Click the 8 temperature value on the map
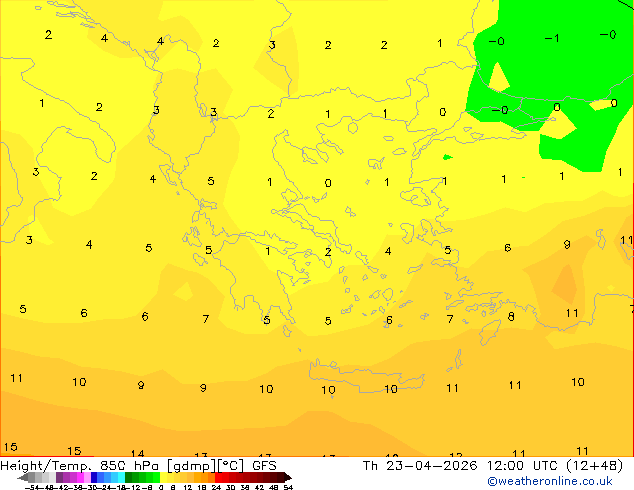The width and height of the screenshot is (634, 490). (511, 317)
